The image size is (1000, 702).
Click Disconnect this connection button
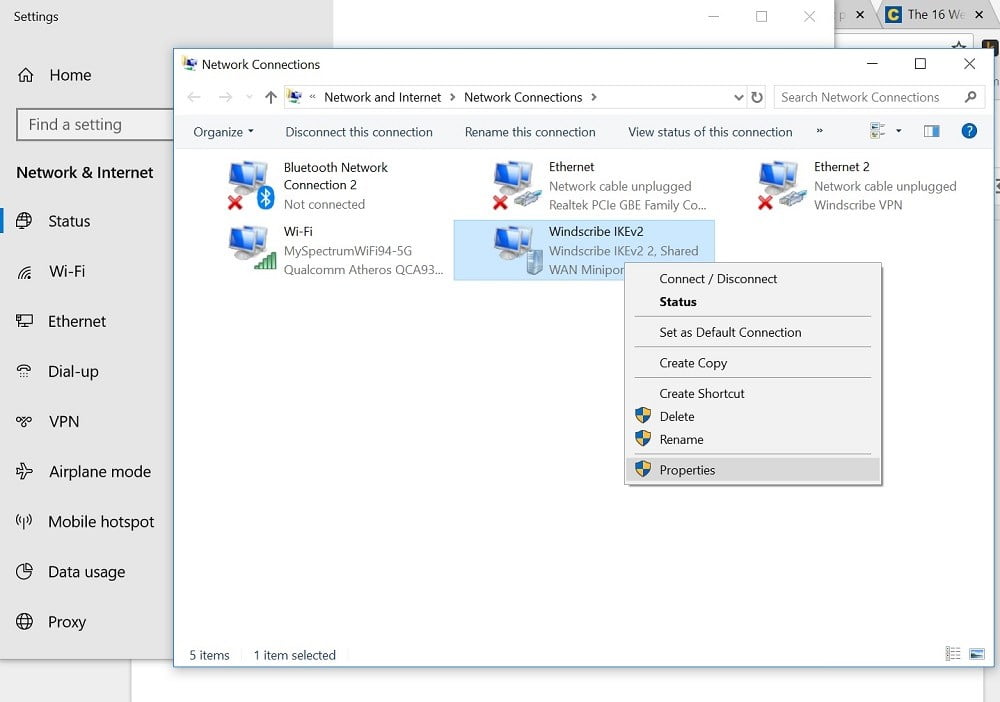click(359, 132)
